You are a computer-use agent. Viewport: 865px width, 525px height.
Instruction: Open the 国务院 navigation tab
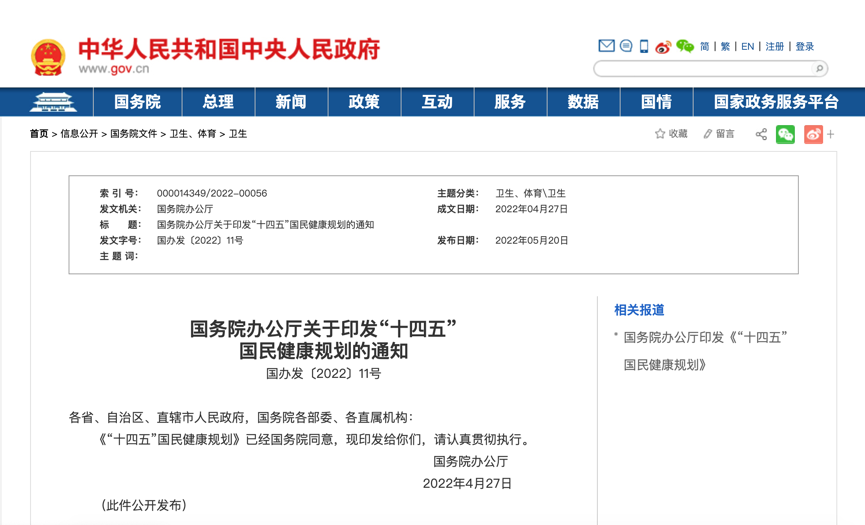point(137,102)
